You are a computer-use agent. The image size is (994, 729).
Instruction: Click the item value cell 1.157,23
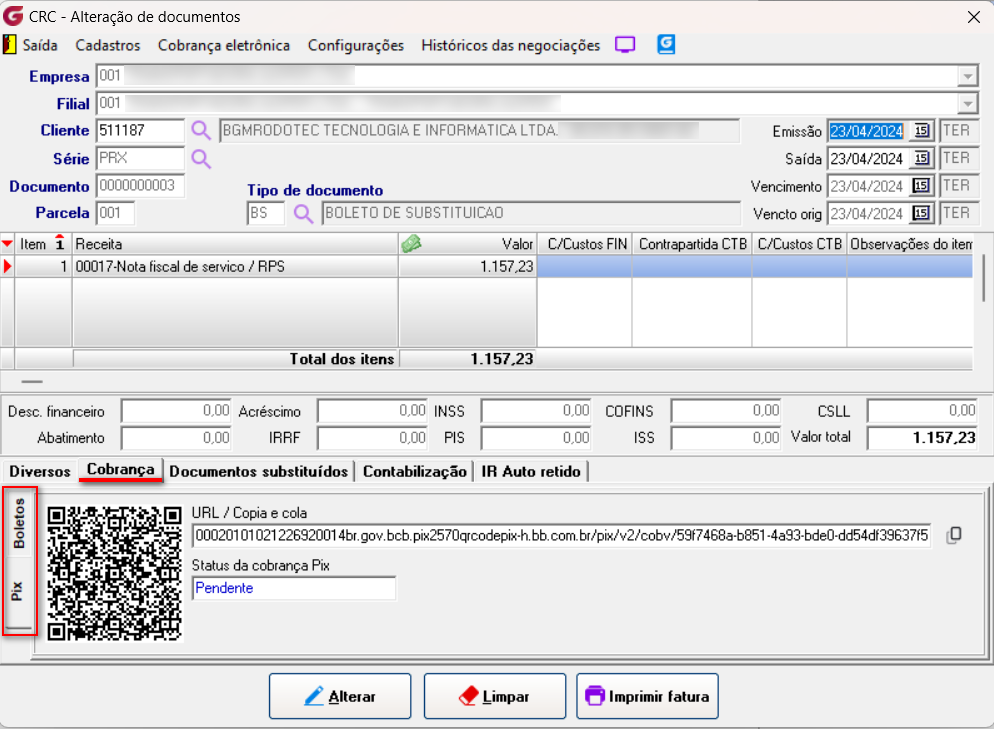[468, 267]
